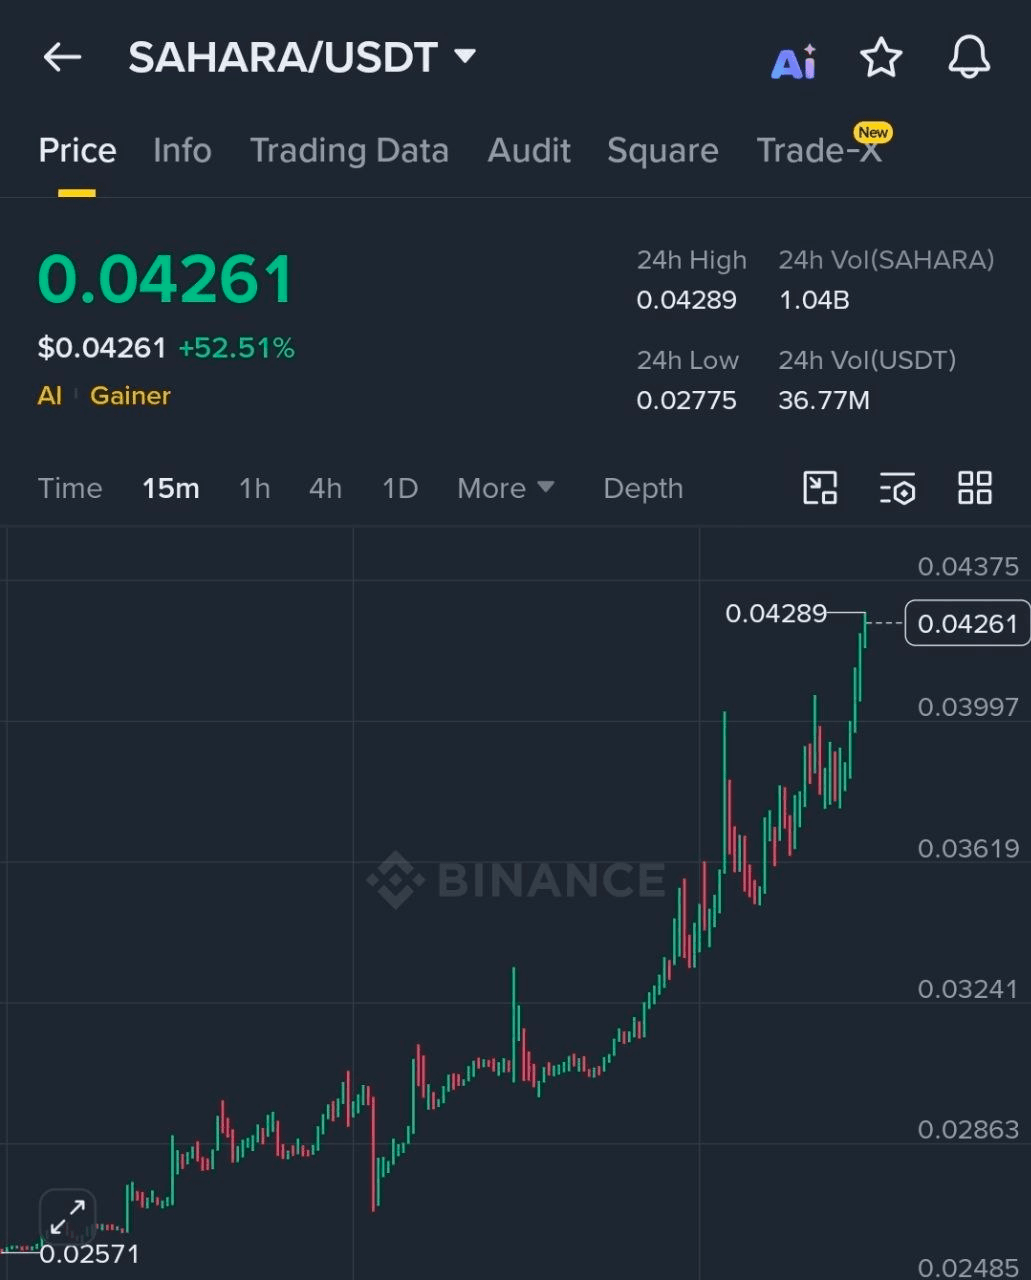Expand the More intervals dropdown
Image resolution: width=1031 pixels, height=1280 pixels.
[x=505, y=488]
